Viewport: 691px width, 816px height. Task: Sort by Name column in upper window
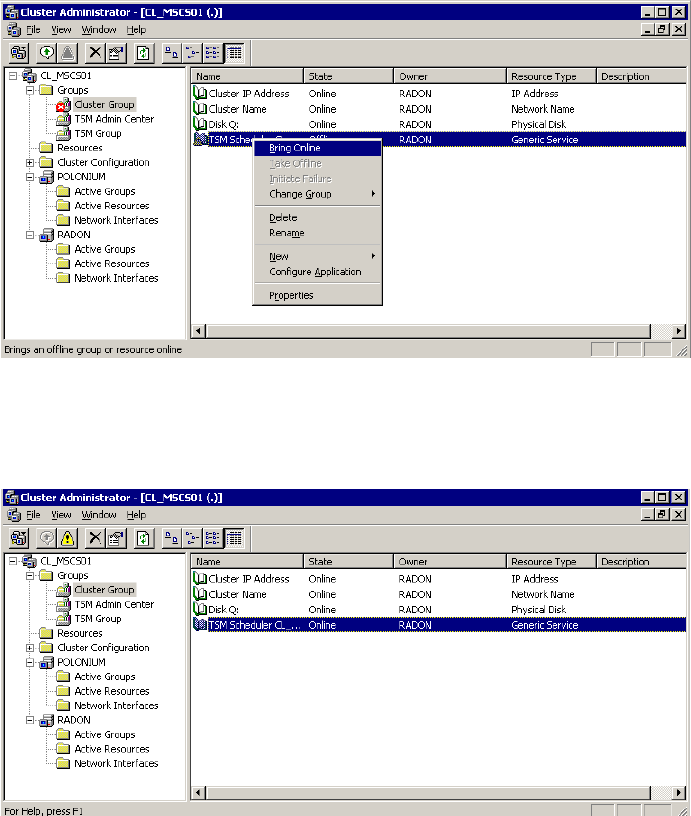pos(247,76)
